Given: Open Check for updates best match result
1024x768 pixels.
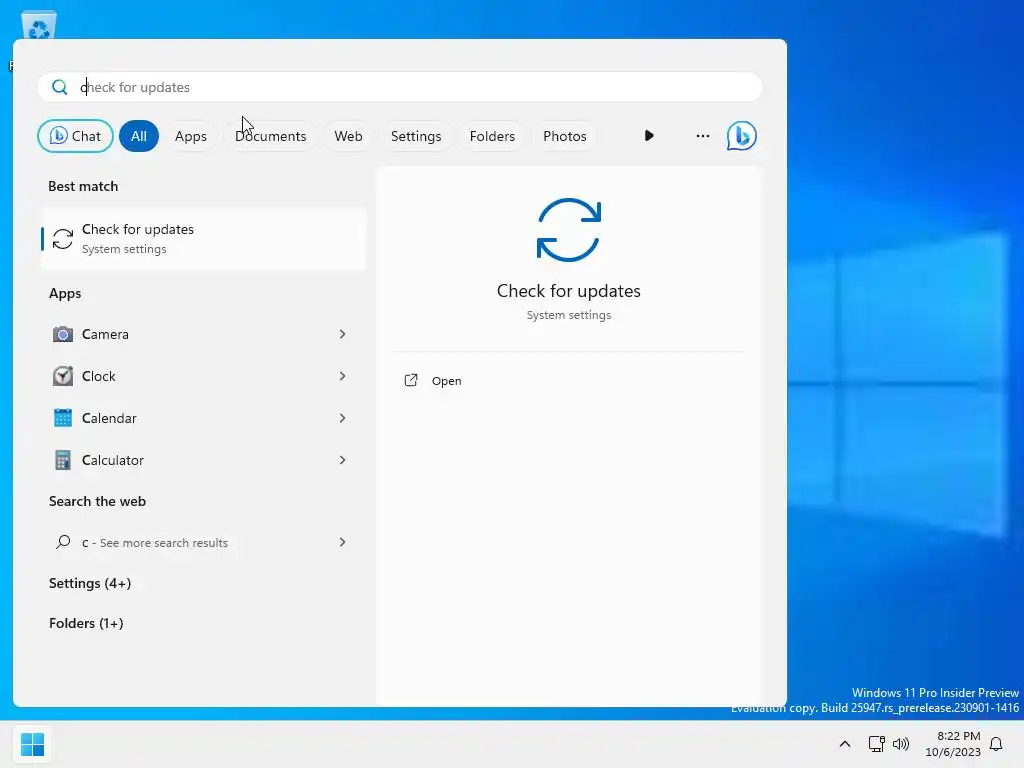Looking at the screenshot, I should (x=204, y=239).
